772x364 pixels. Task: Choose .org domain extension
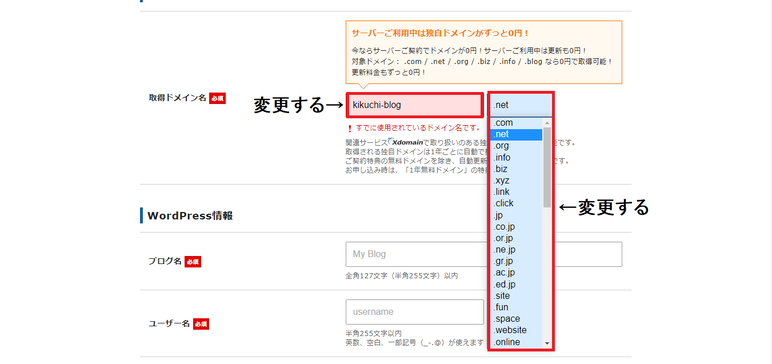(x=516, y=146)
